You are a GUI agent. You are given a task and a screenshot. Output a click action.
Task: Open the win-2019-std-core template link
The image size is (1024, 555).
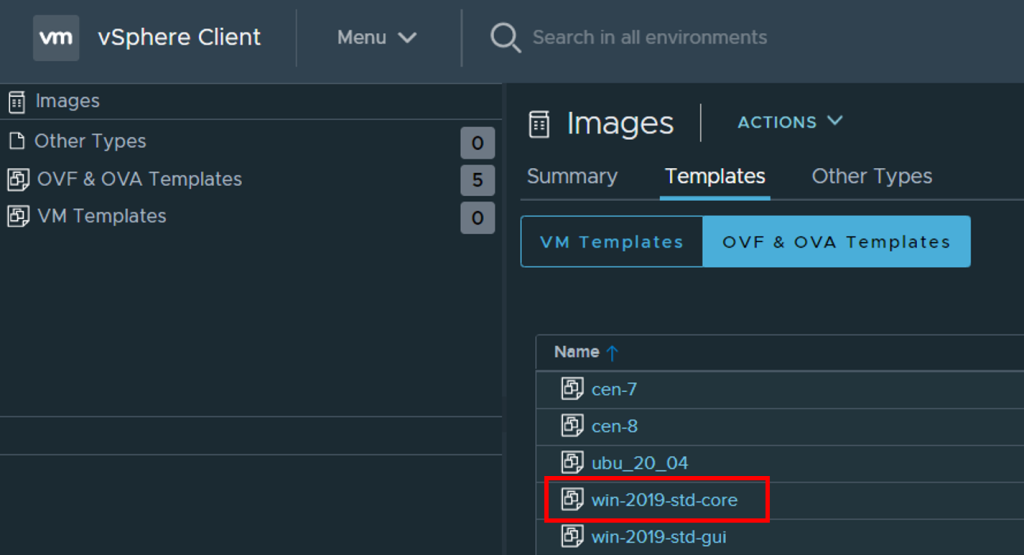(x=664, y=500)
